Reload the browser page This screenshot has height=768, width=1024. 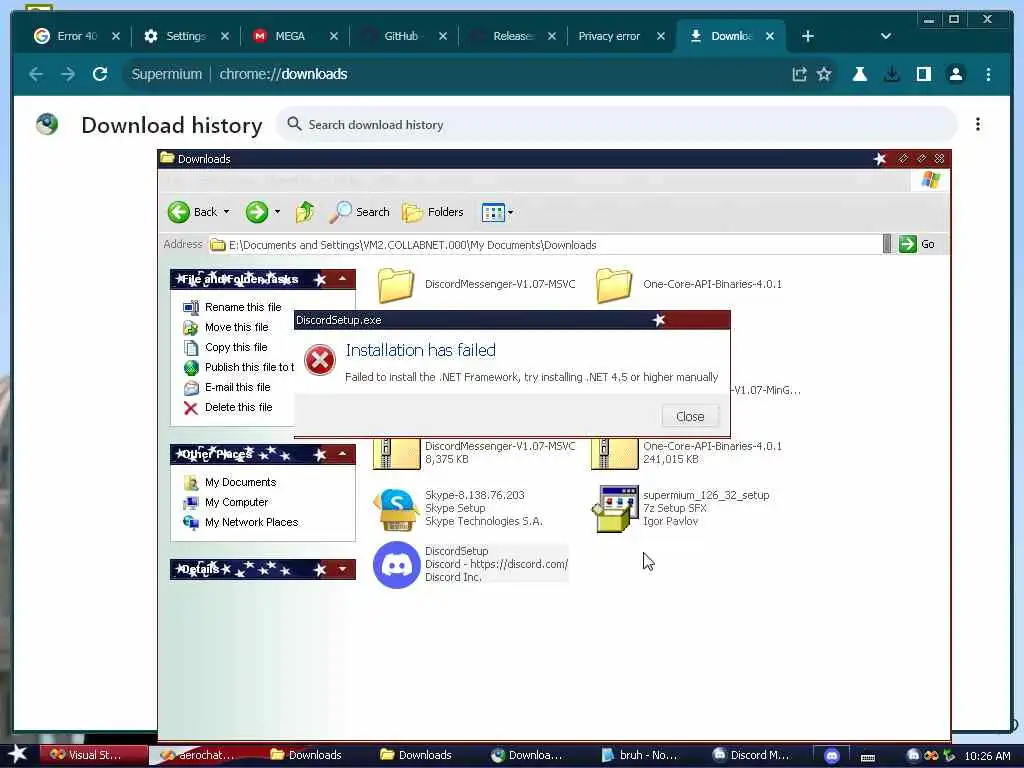pyautogui.click(x=100, y=74)
